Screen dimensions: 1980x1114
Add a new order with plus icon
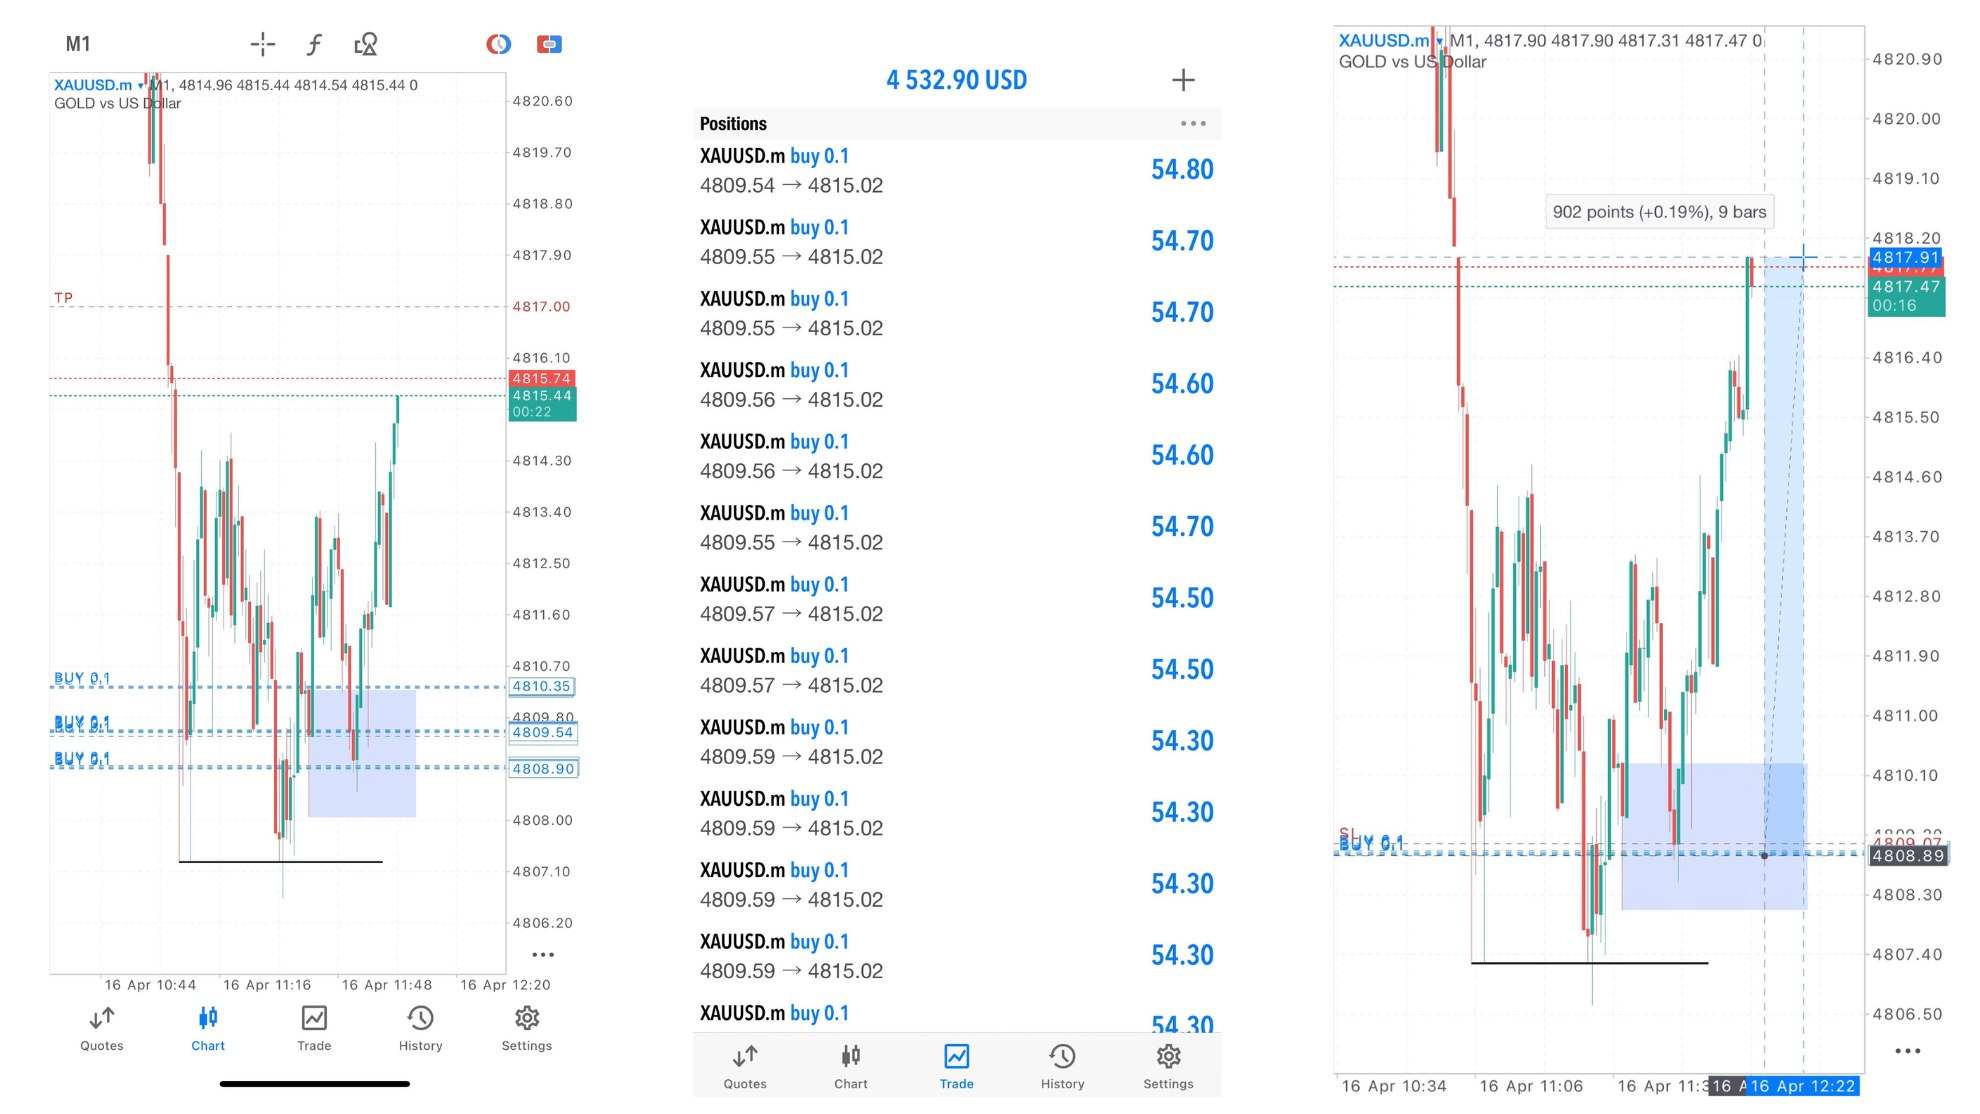point(1183,80)
